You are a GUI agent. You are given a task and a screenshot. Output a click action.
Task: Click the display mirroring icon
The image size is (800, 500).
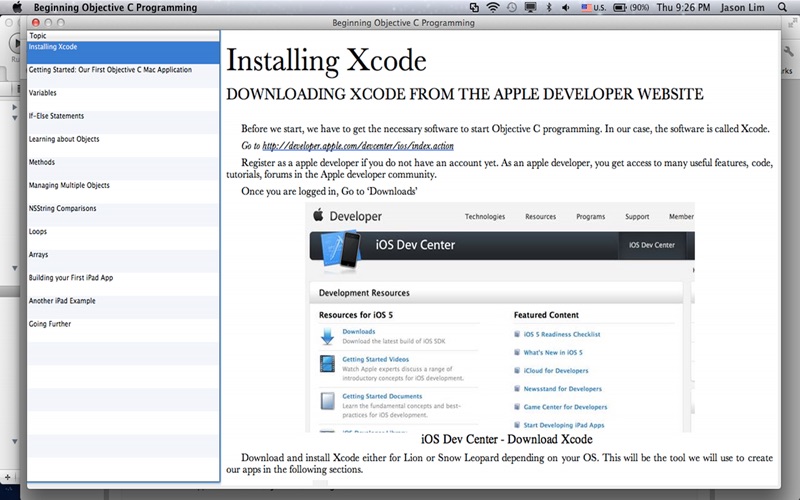pyautogui.click(x=531, y=7)
